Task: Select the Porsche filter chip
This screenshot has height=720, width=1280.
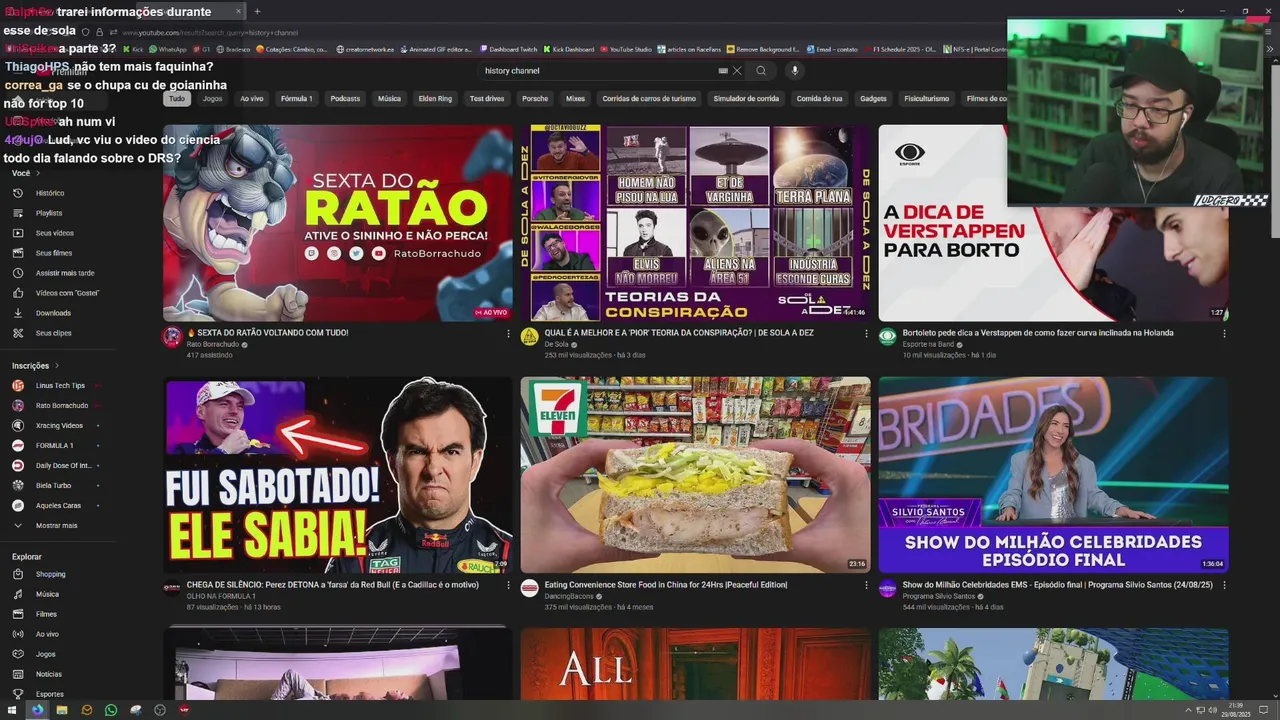Action: pos(535,99)
